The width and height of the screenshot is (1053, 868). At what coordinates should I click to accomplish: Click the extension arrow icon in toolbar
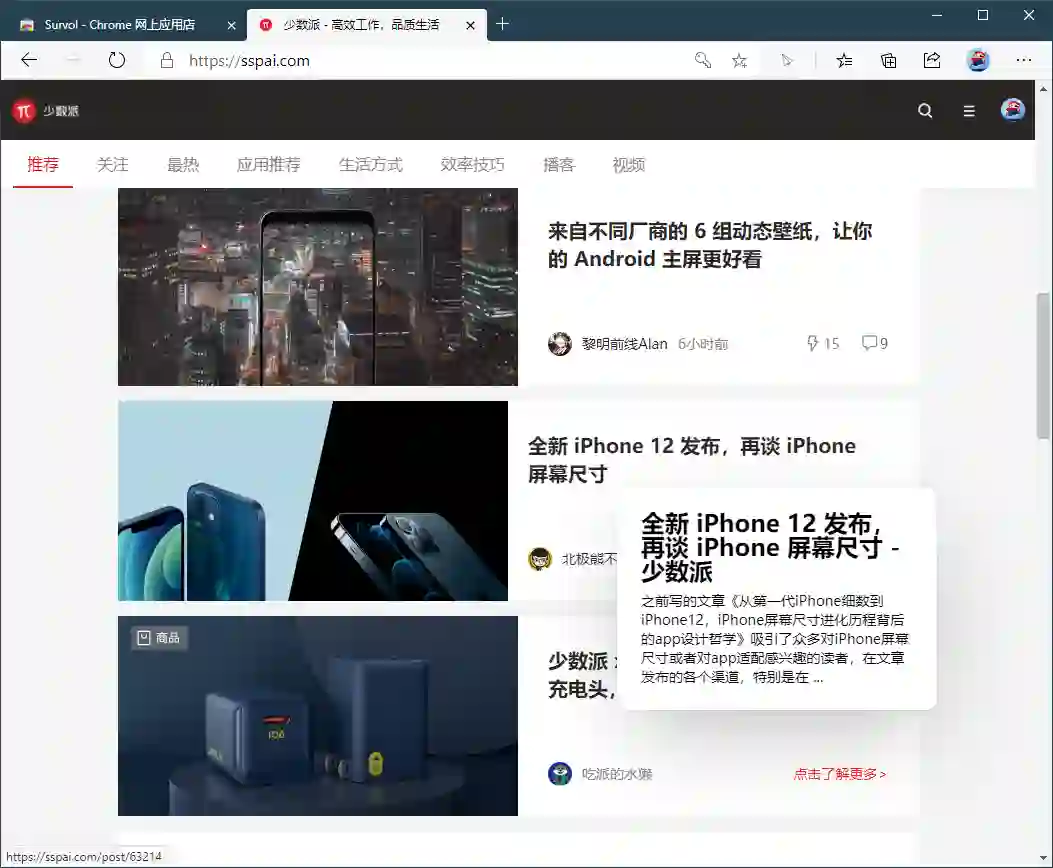pyautogui.click(x=787, y=61)
